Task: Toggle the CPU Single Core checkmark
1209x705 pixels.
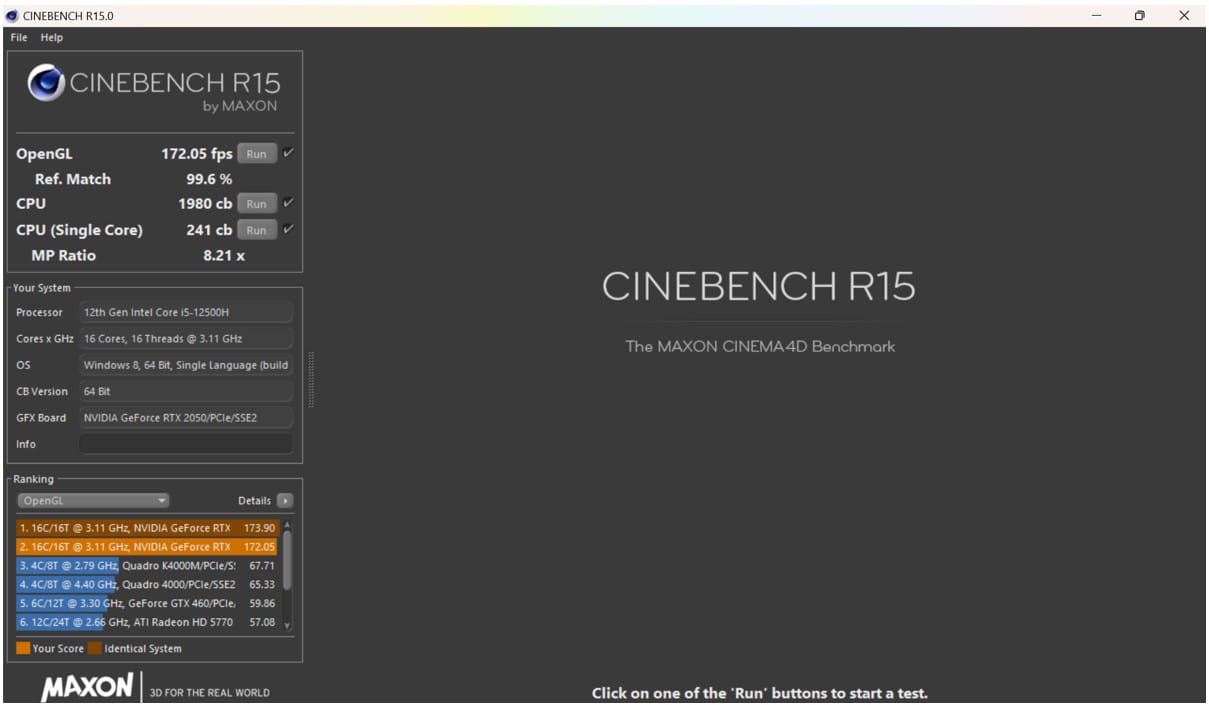Action: pos(288,229)
